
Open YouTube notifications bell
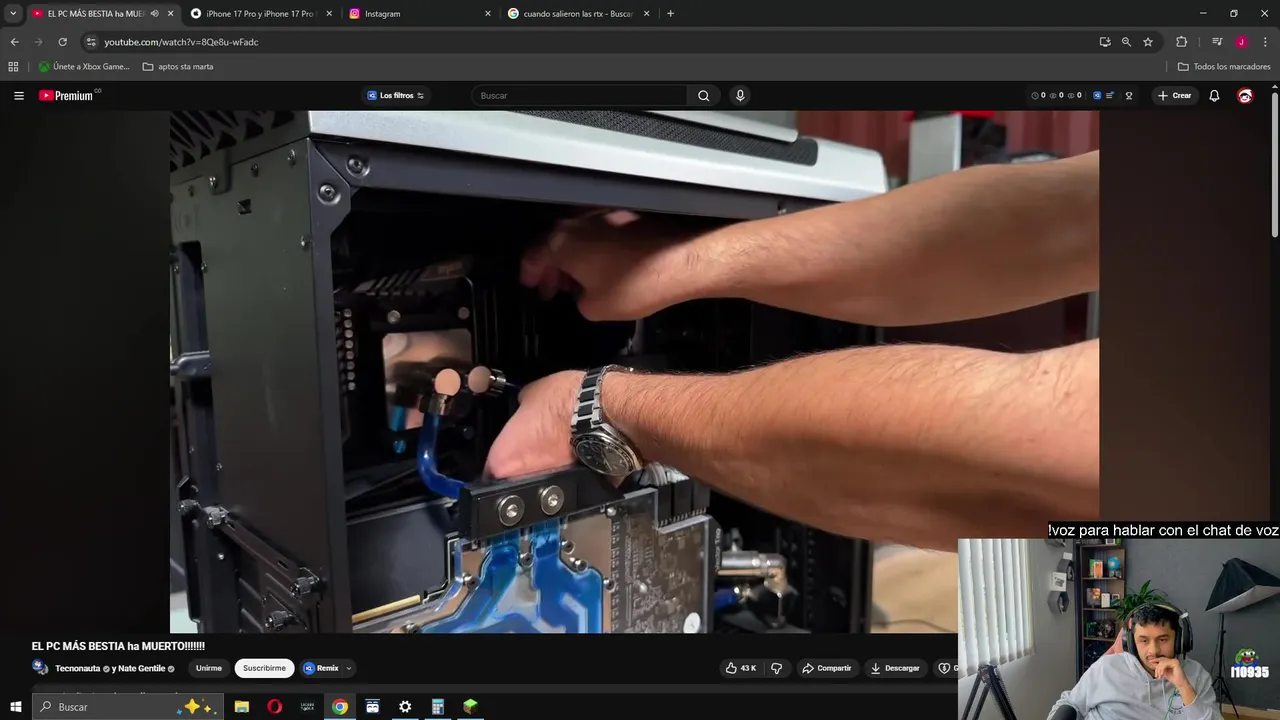[x=1214, y=96]
